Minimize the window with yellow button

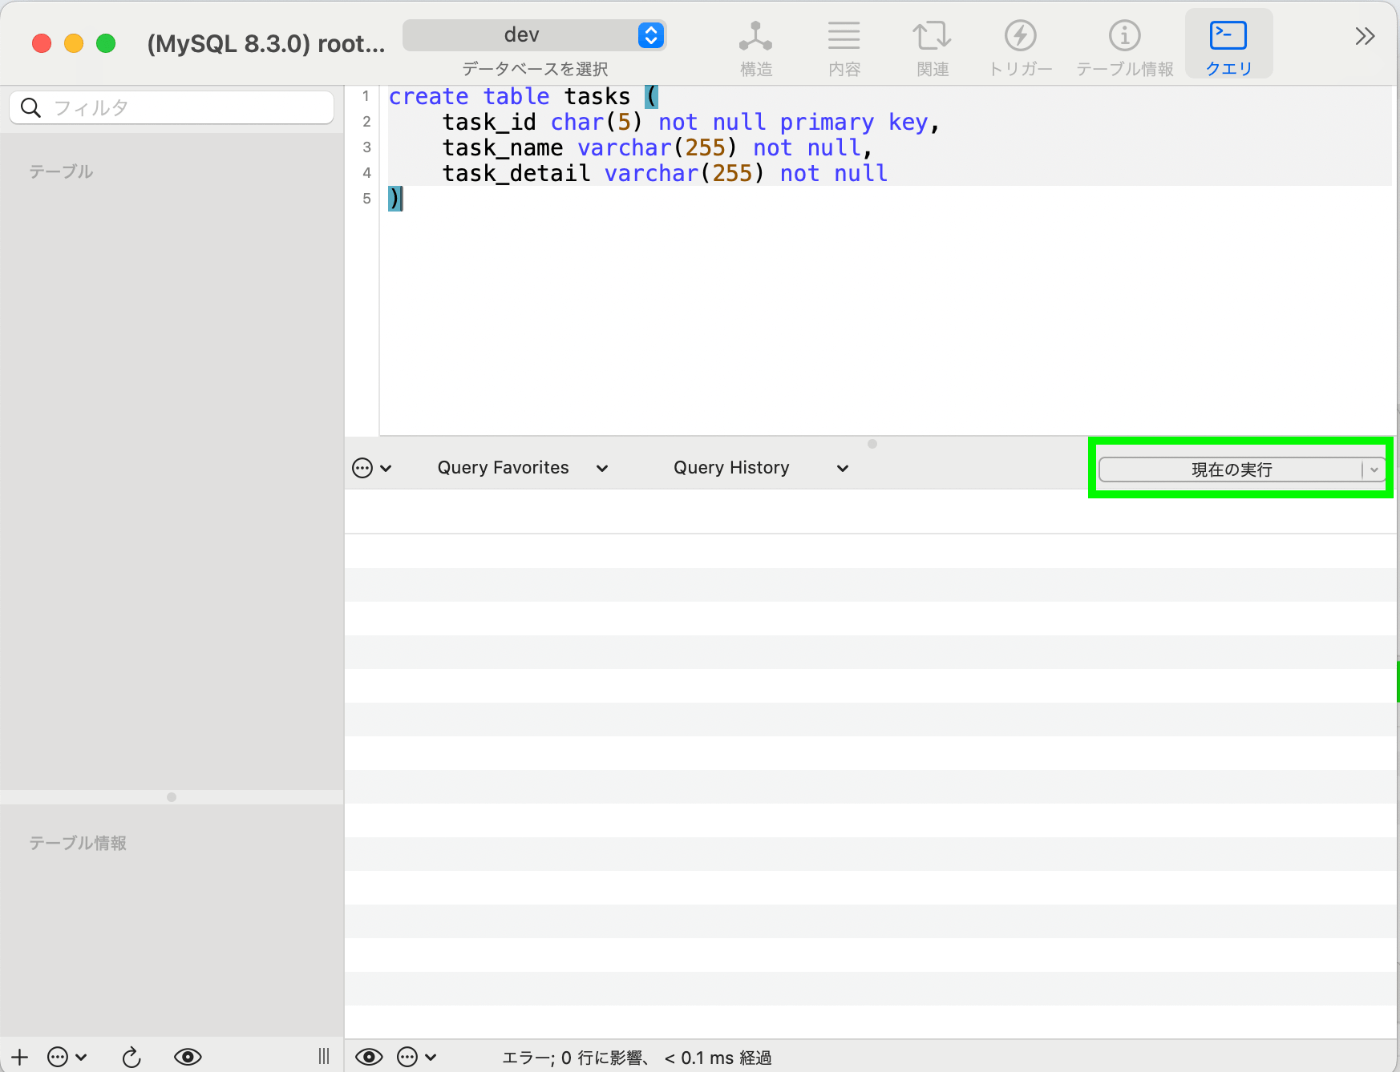[73, 43]
